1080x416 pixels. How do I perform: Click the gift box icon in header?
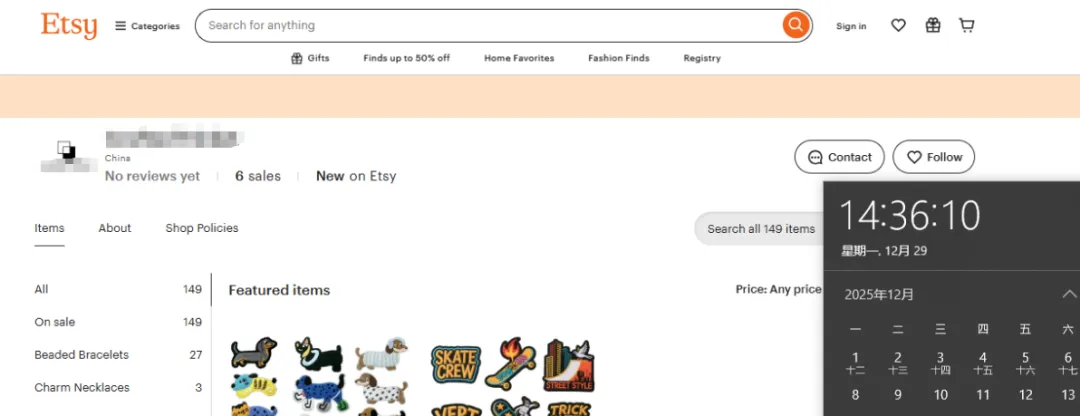pos(933,25)
